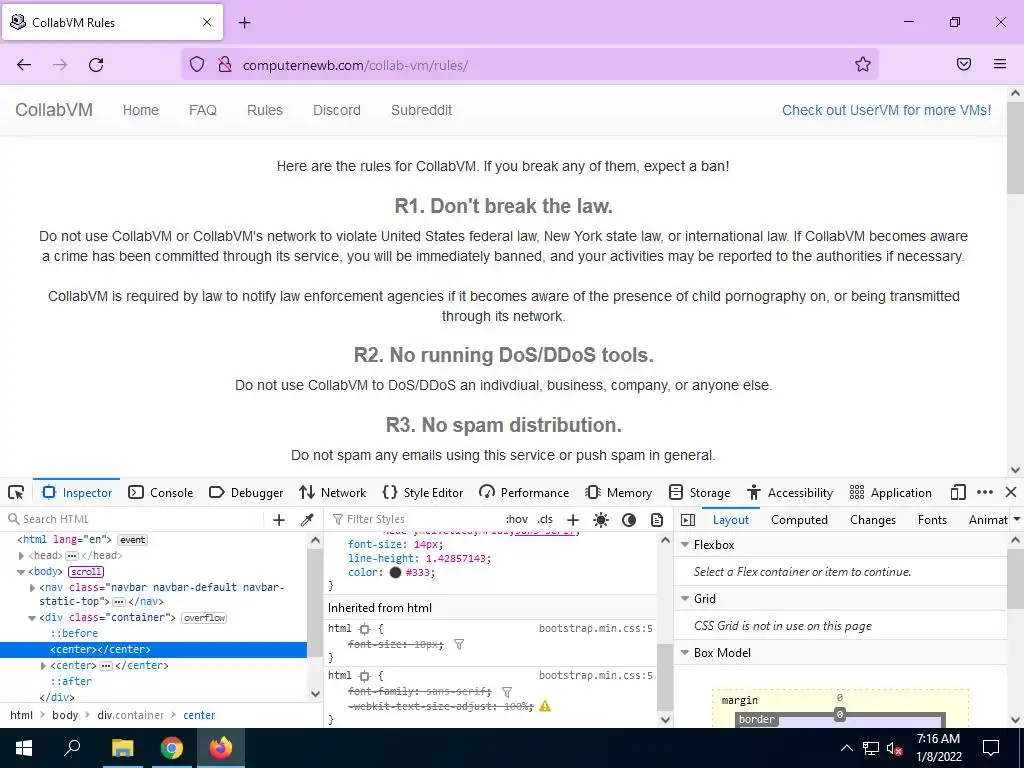Open the Debugger panel
The image size is (1024, 768).
coord(246,492)
